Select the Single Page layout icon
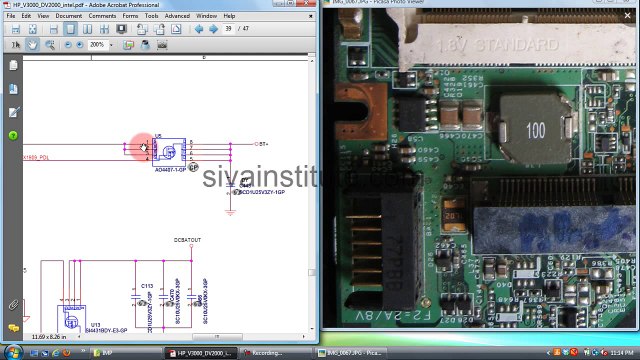 tap(70, 29)
